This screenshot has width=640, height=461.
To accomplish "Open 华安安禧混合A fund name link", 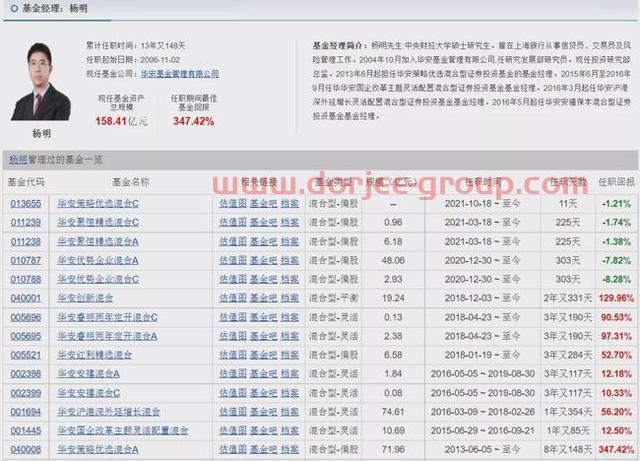I will [x=88, y=374].
